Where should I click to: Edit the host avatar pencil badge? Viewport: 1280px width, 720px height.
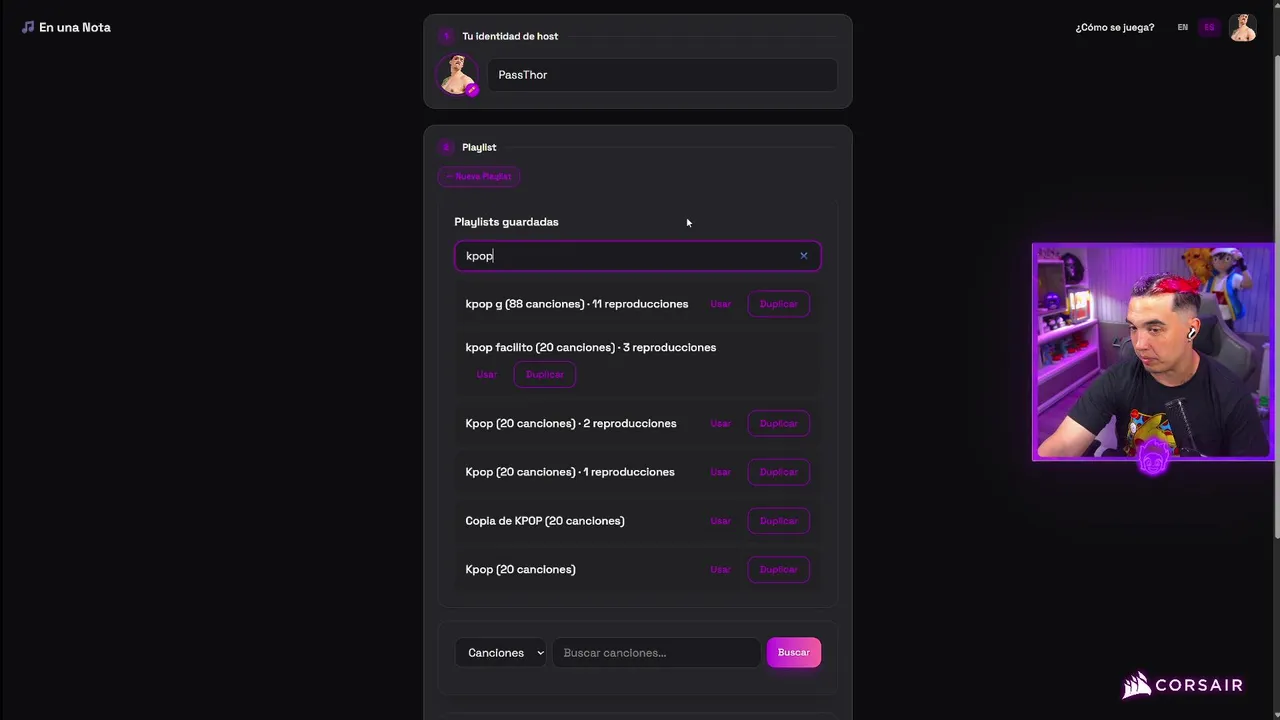coord(472,90)
